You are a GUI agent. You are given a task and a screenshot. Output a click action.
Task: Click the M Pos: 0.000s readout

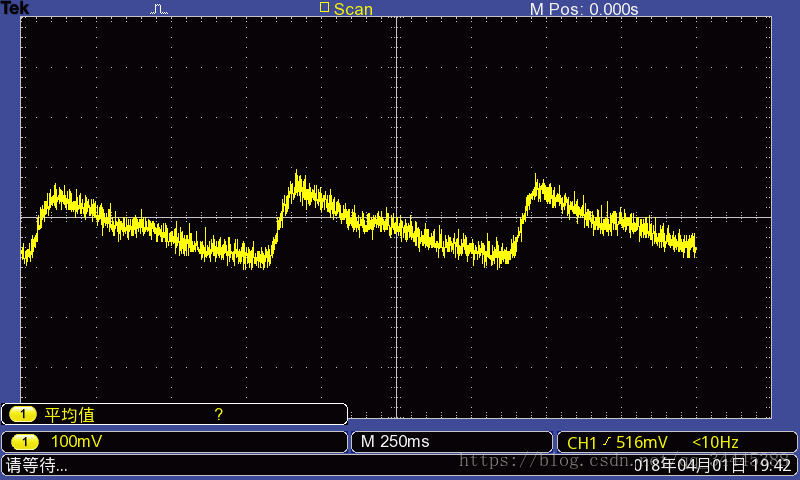coord(584,9)
